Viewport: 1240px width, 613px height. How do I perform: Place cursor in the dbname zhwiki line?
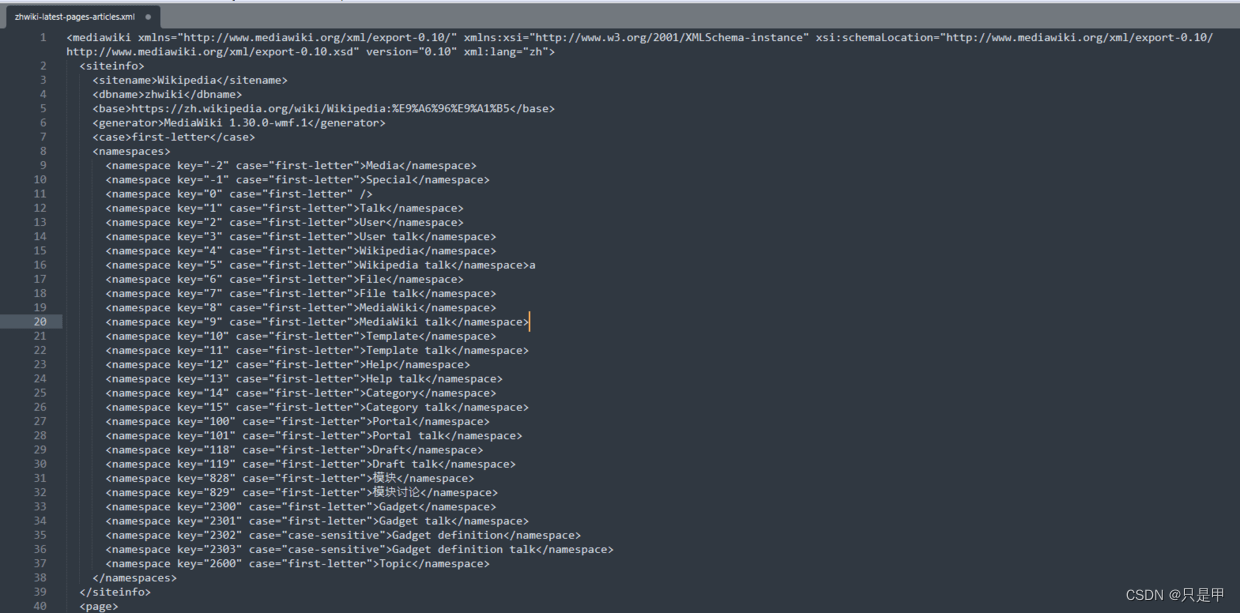[x=167, y=94]
